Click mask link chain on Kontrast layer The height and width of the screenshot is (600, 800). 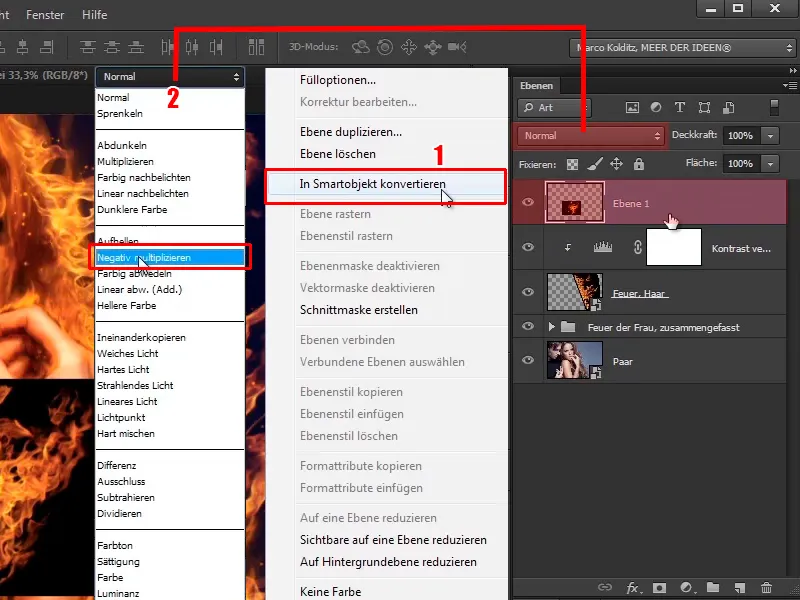(637, 247)
